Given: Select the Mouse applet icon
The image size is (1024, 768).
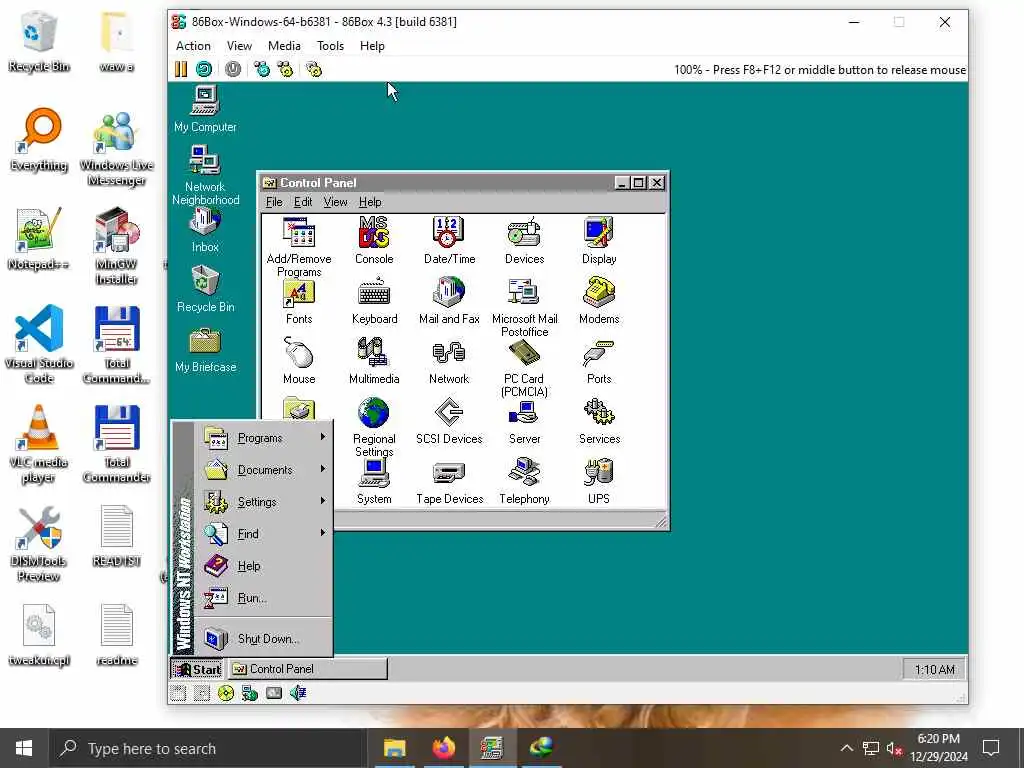Looking at the screenshot, I should tap(299, 361).
